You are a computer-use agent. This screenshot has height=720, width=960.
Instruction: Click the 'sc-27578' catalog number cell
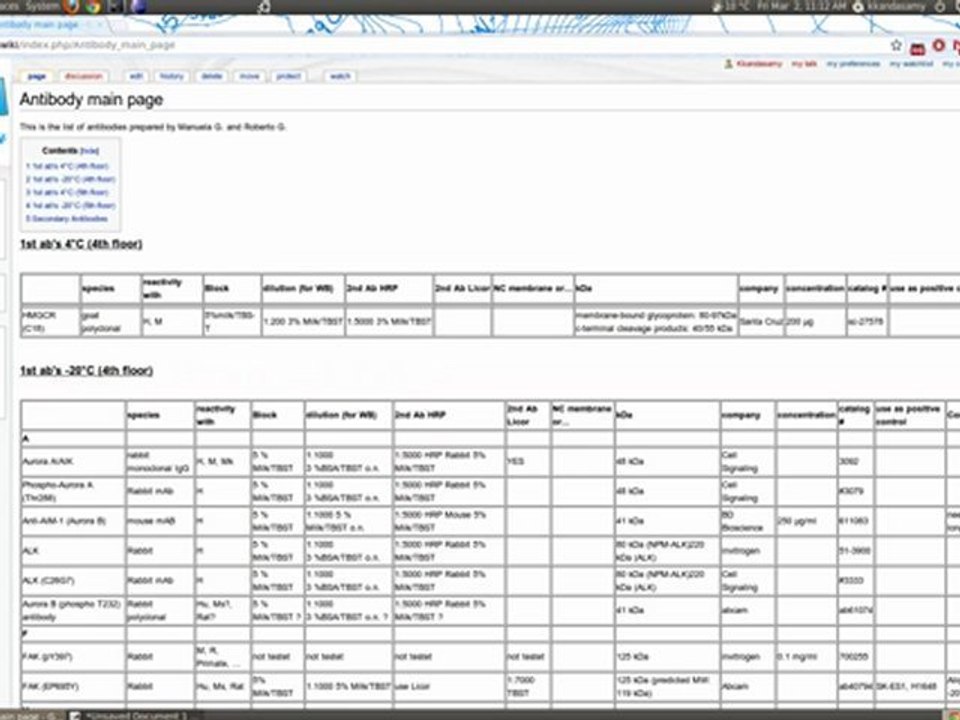point(867,322)
